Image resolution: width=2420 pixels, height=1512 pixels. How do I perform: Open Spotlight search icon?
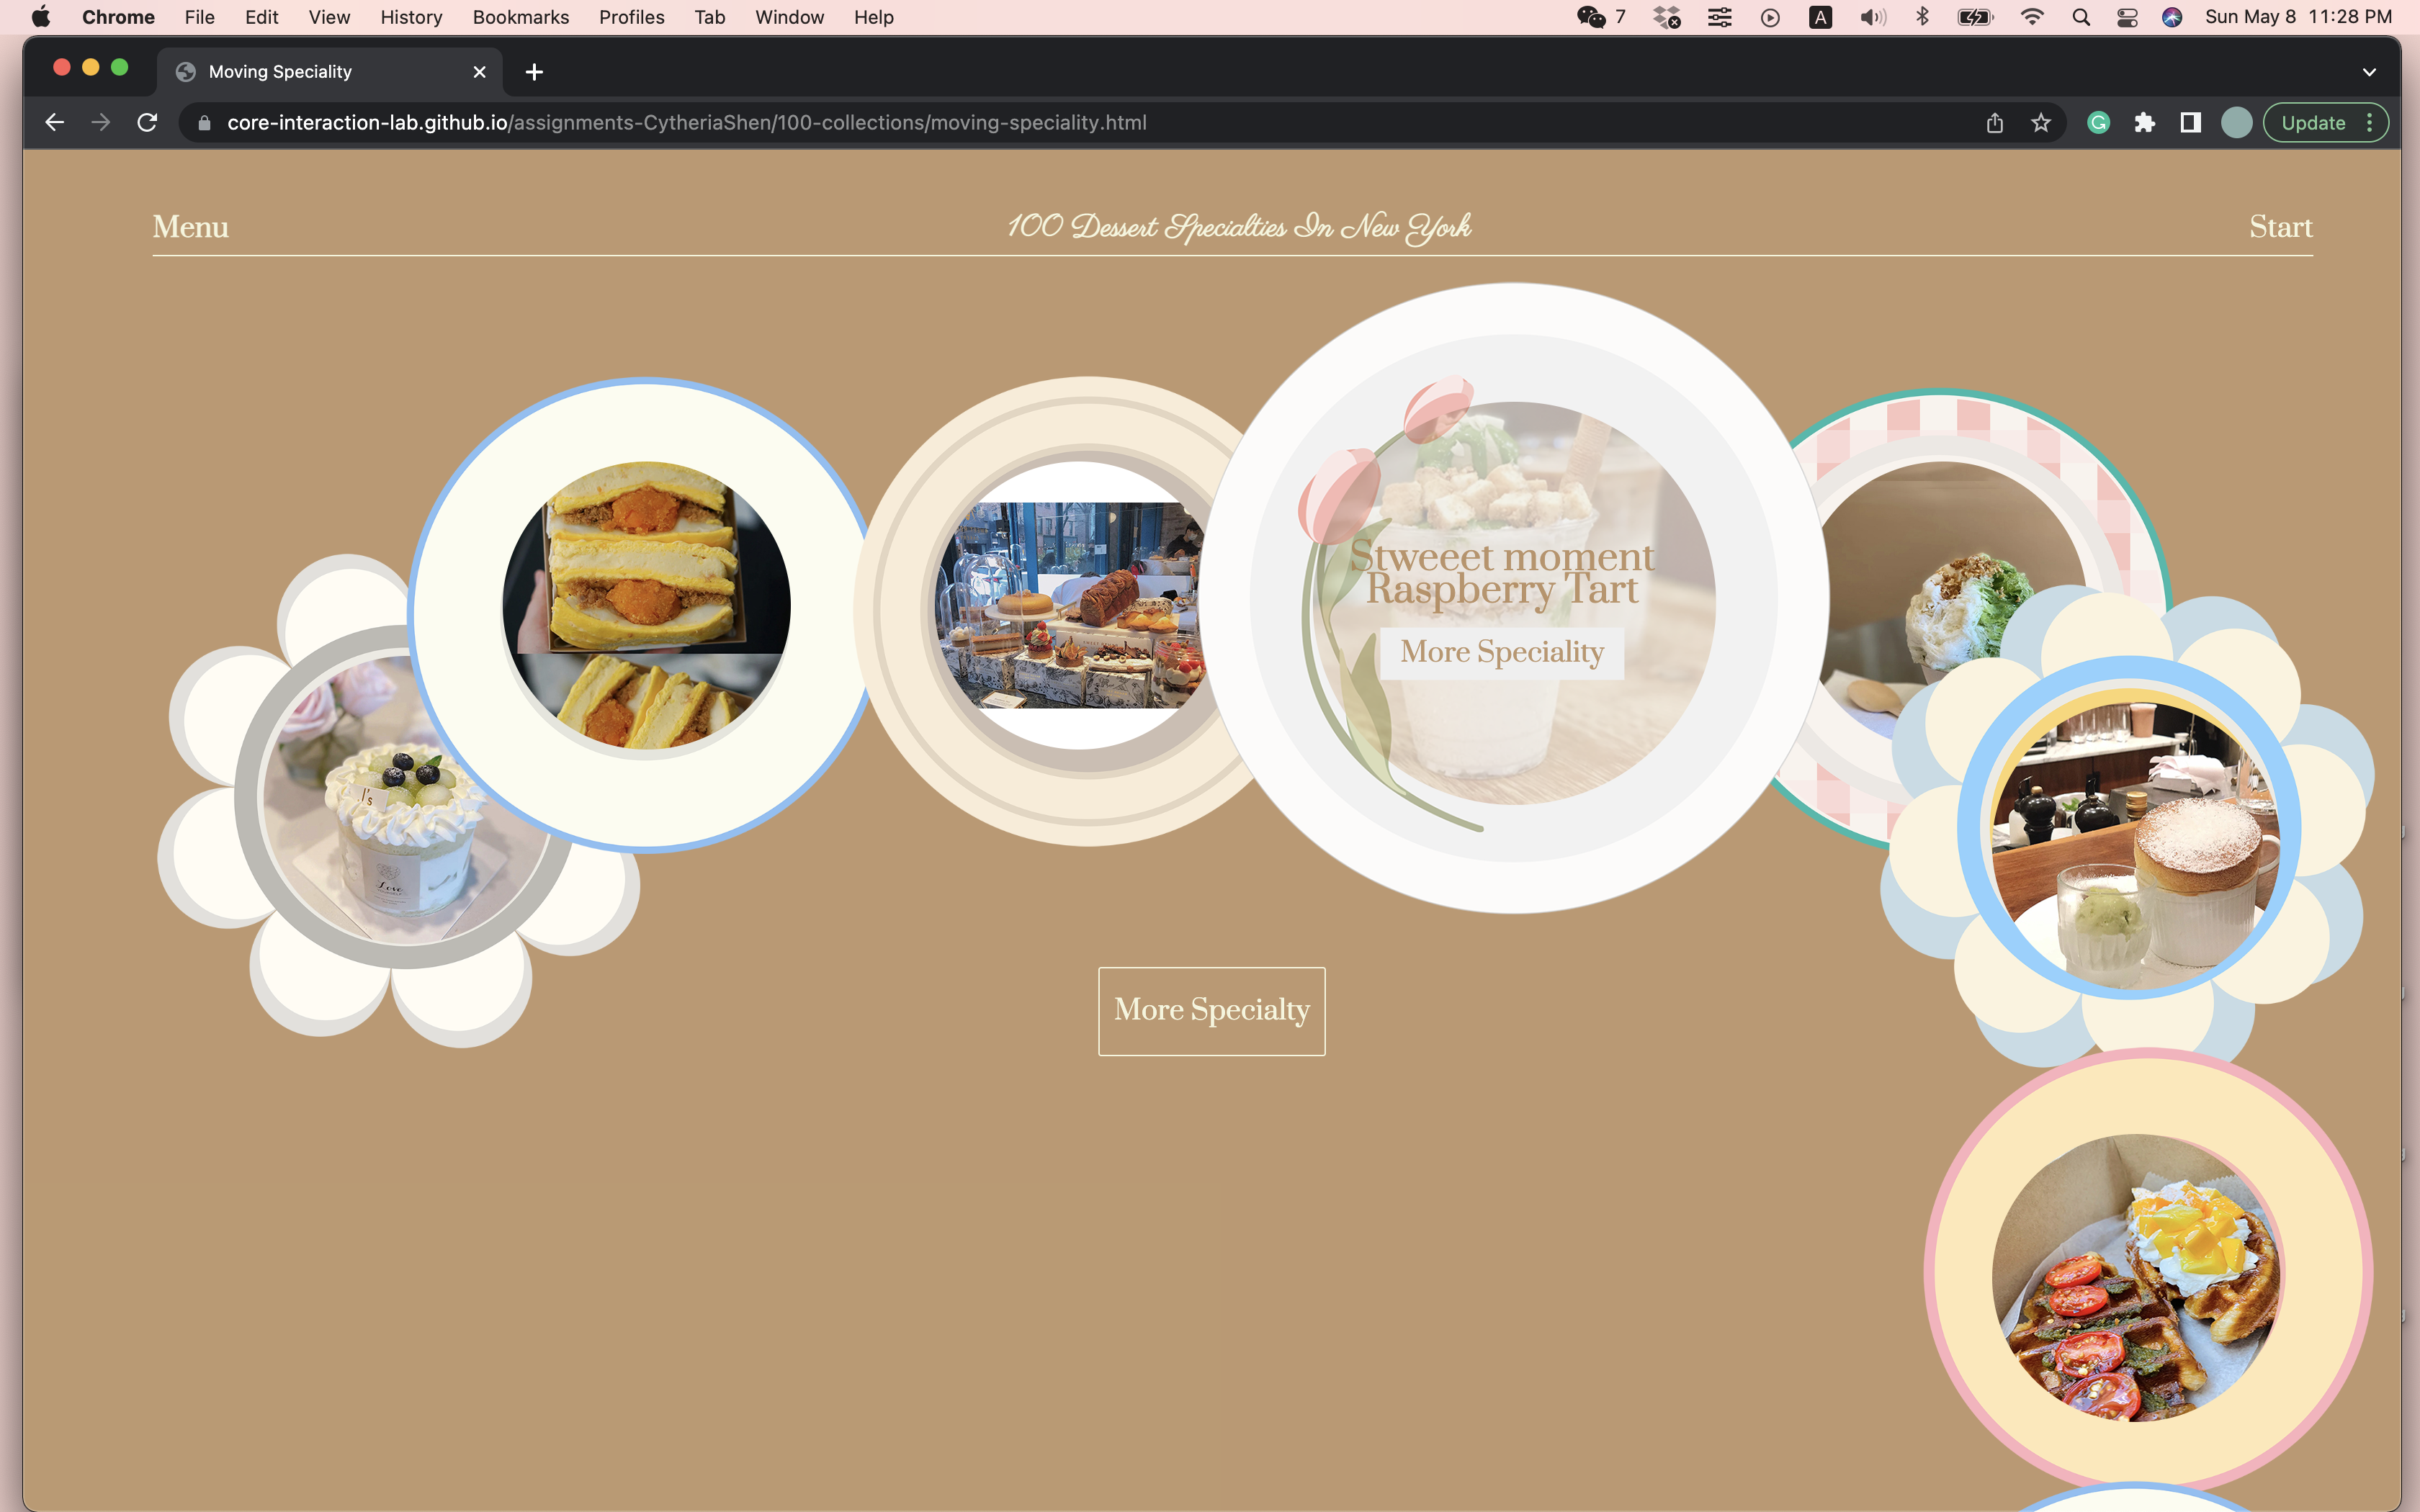pos(2081,17)
